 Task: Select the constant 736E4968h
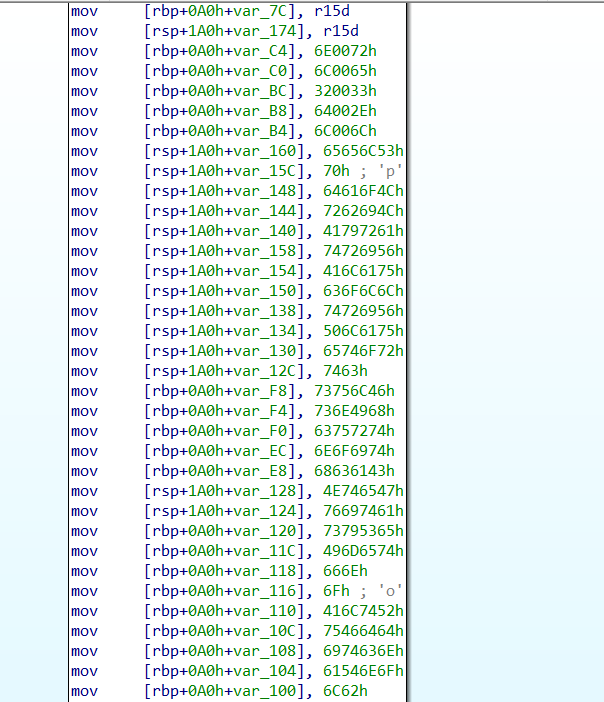pyautogui.click(x=354, y=411)
